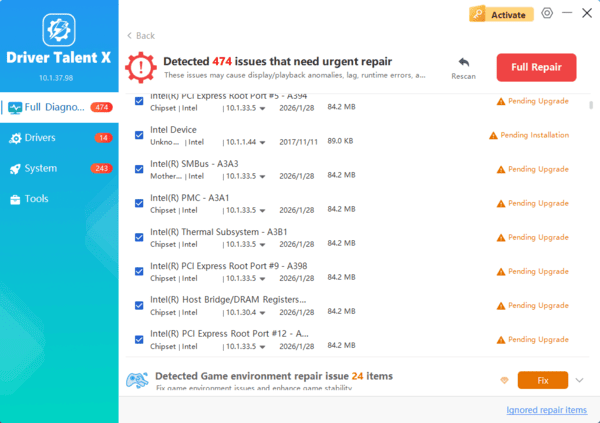Open version dropdown for Intel PMC - A3A1
The width and height of the screenshot is (600, 423).
(x=262, y=210)
